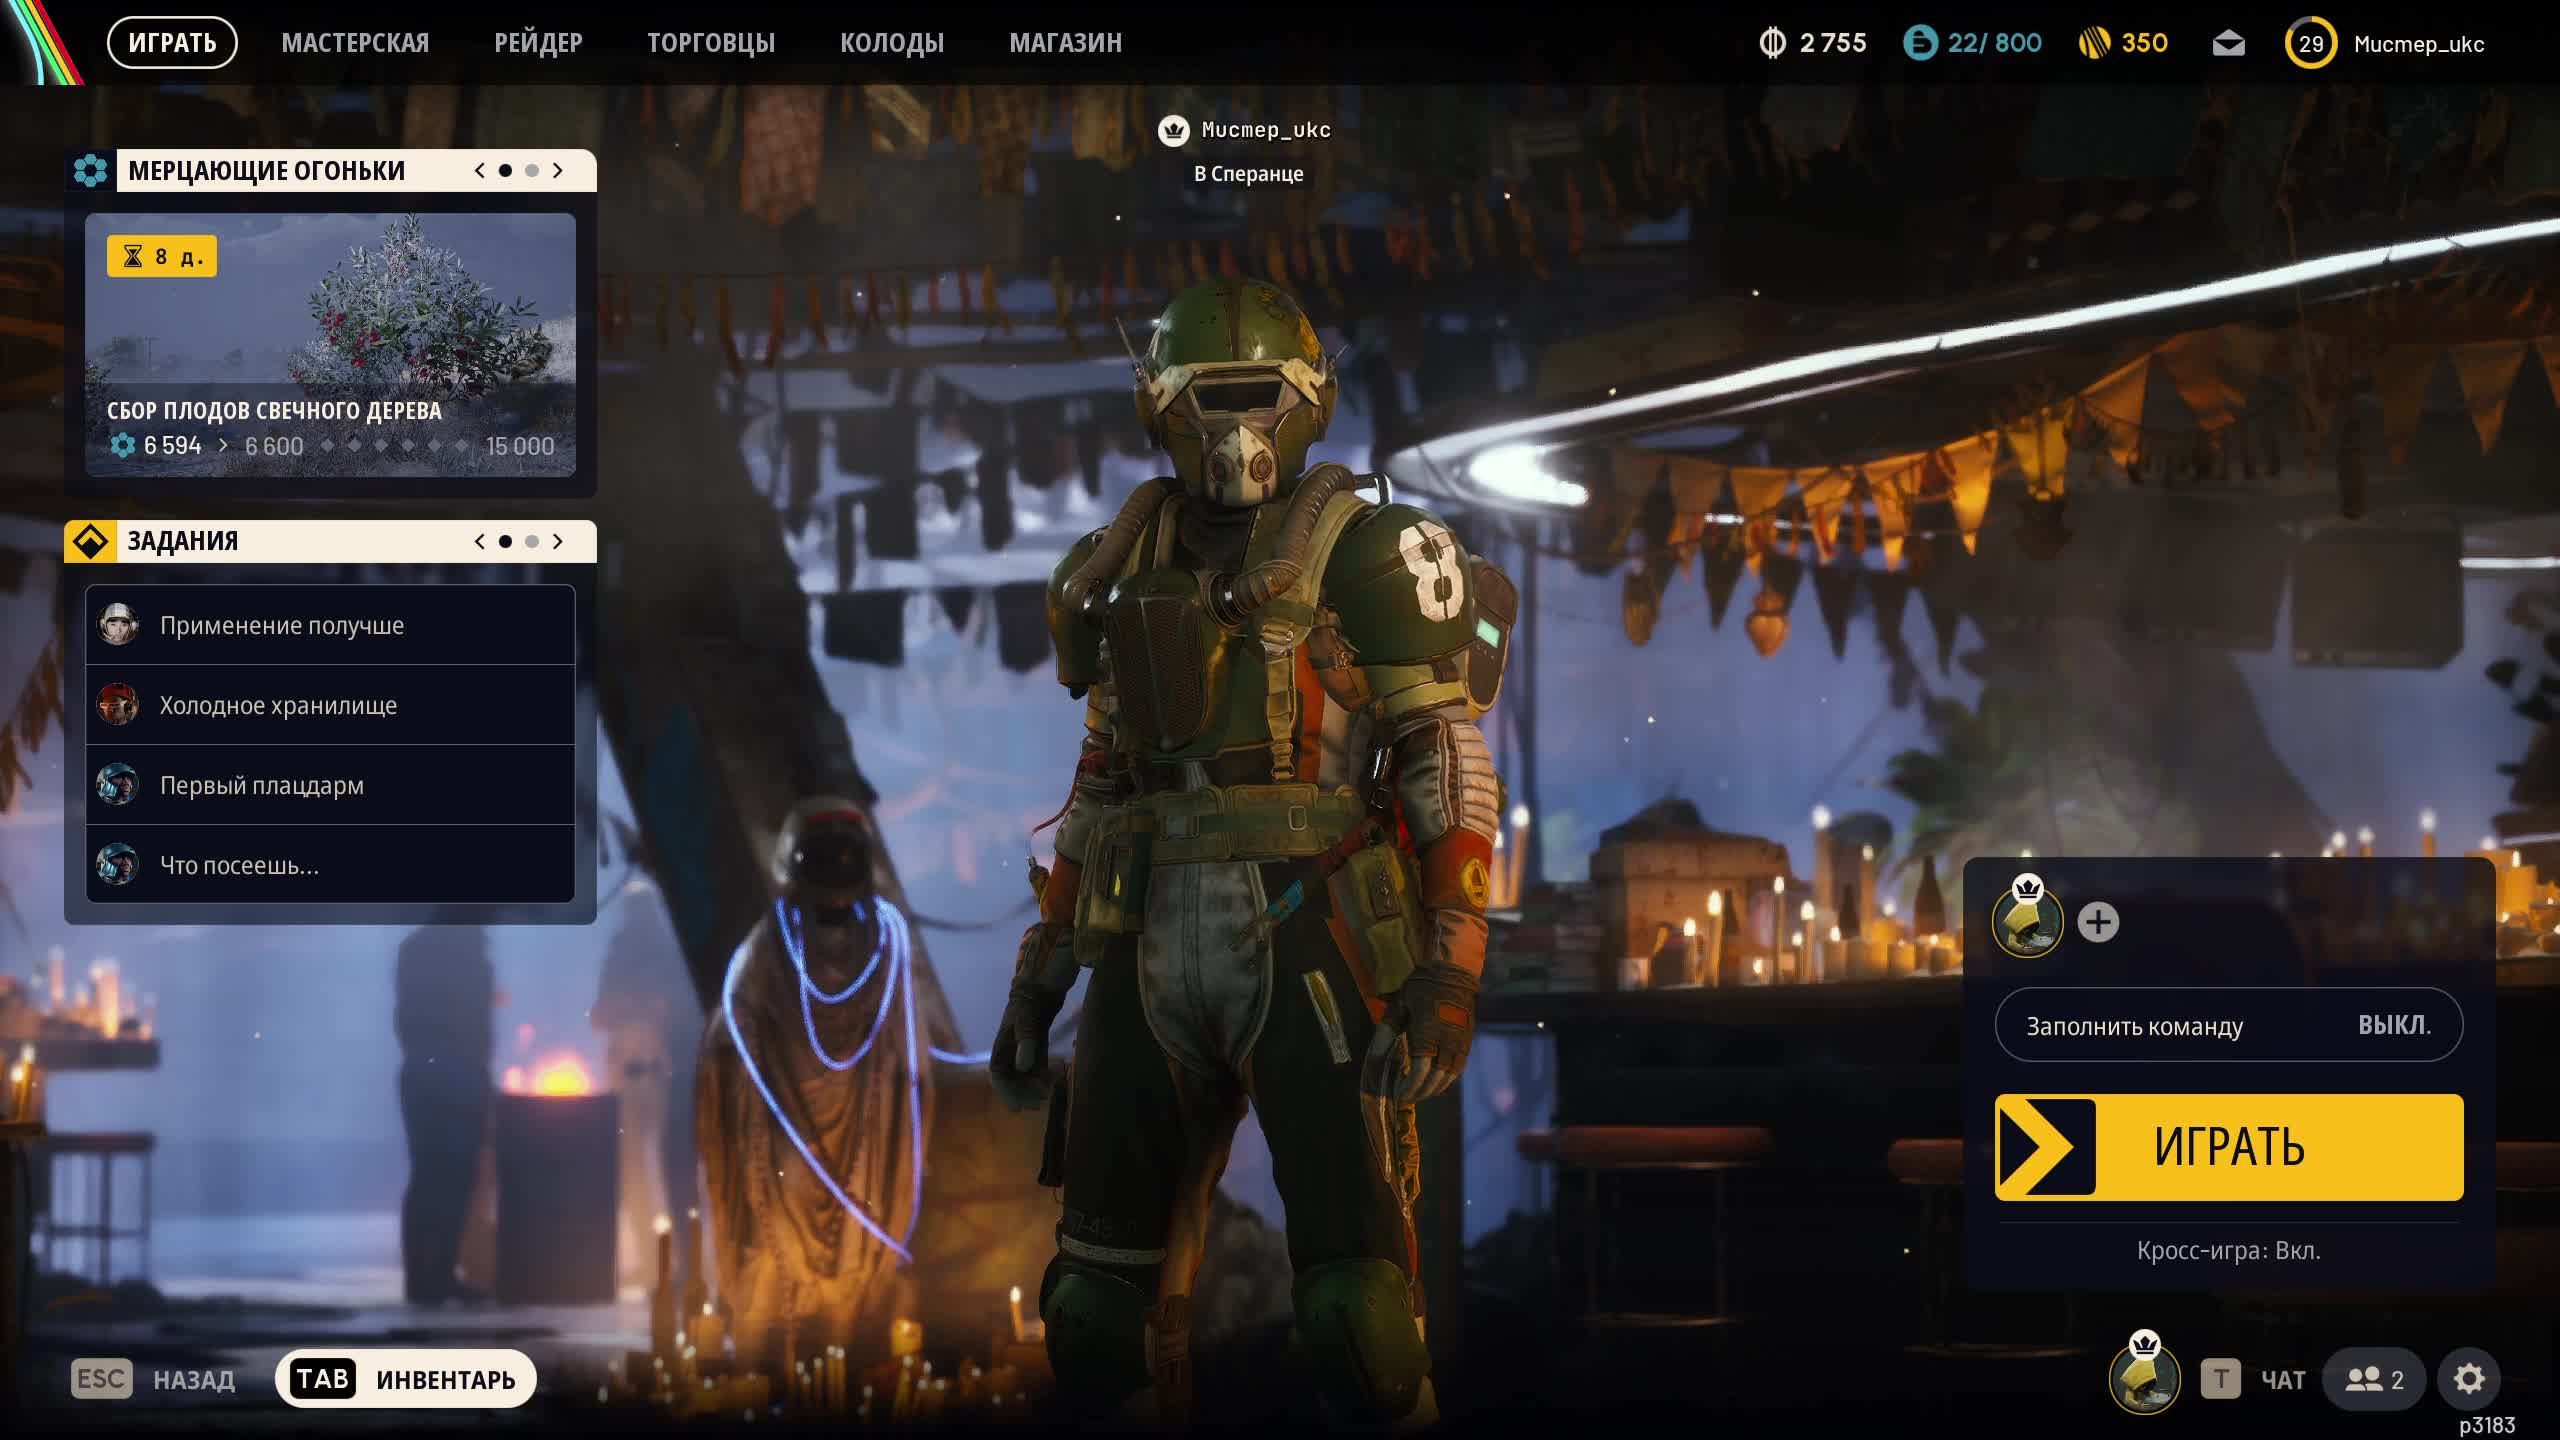The width and height of the screenshot is (2560, 1440).
Task: Go to next page of Мерцающие огоньки
Action: (558, 171)
